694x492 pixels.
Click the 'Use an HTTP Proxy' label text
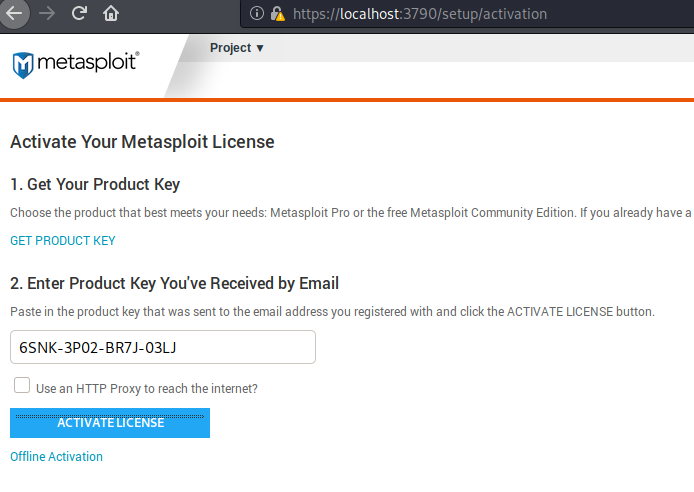pos(147,388)
